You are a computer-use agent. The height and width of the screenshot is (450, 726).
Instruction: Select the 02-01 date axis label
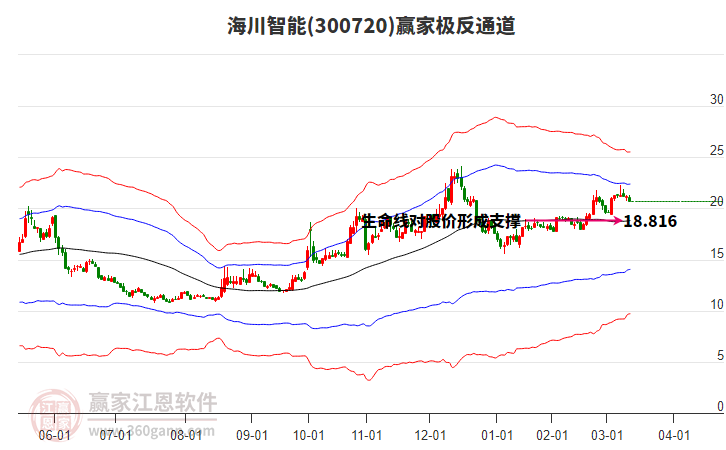[x=552, y=435]
